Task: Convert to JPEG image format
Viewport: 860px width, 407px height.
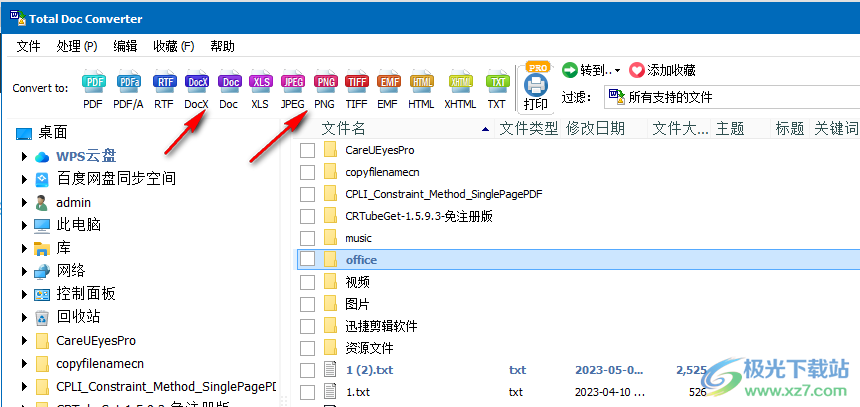Action: coord(293,82)
